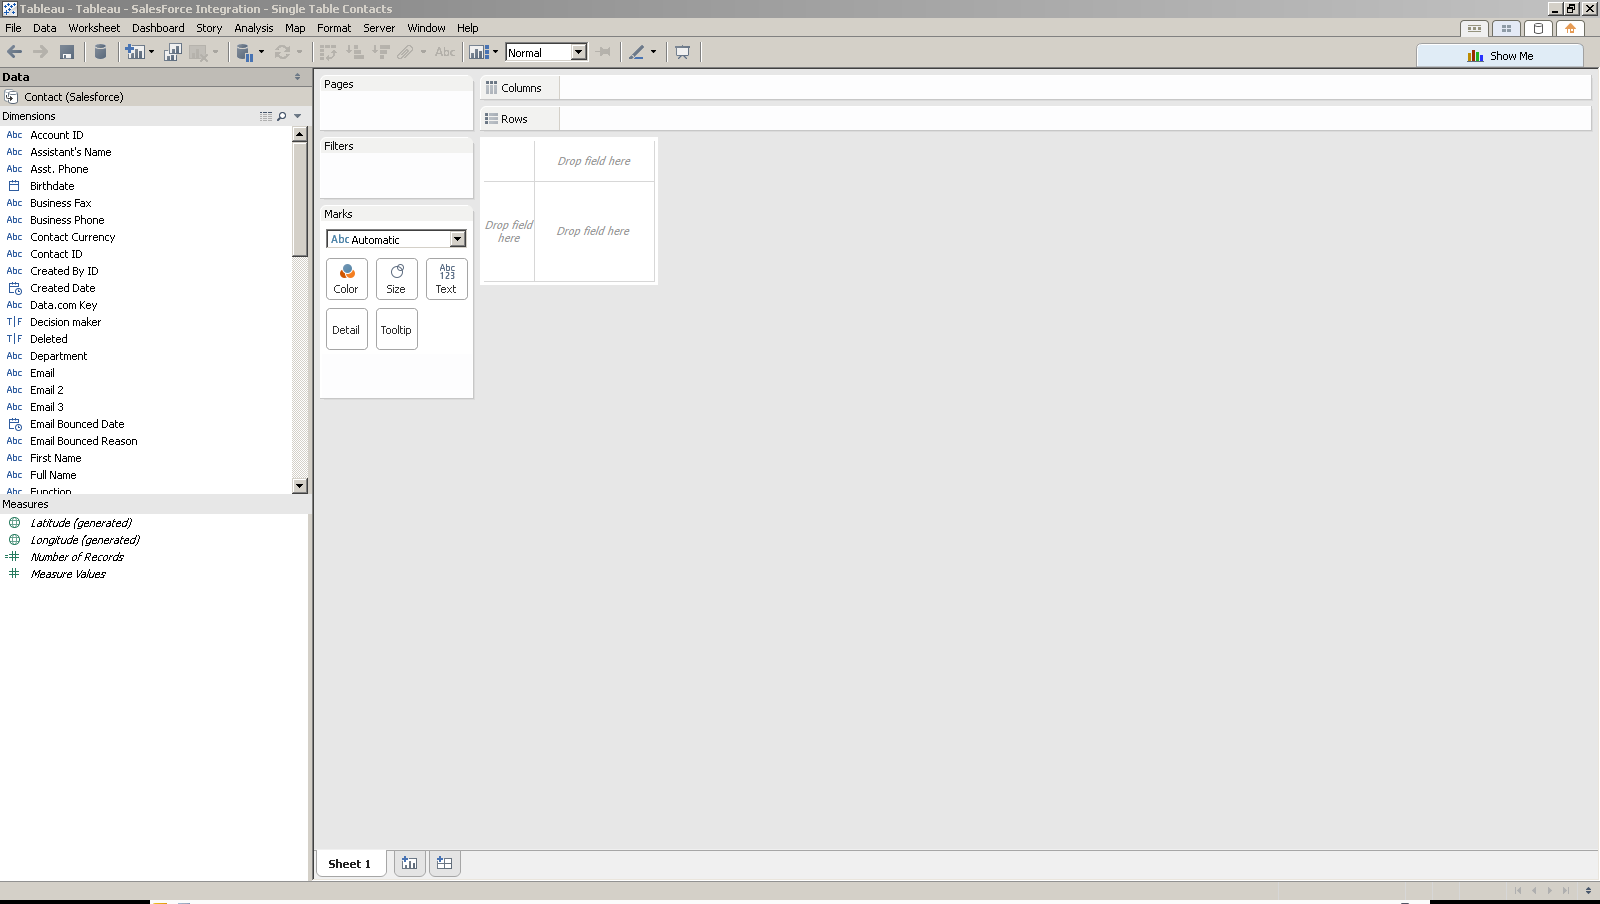Open the View Cards dropdown arrow

click(x=495, y=52)
